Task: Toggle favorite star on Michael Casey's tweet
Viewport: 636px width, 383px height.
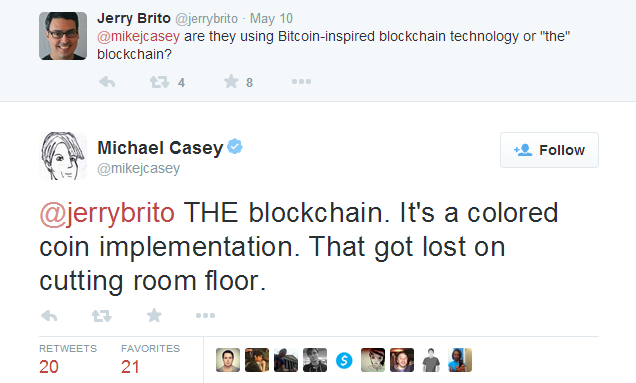Action: [x=154, y=315]
